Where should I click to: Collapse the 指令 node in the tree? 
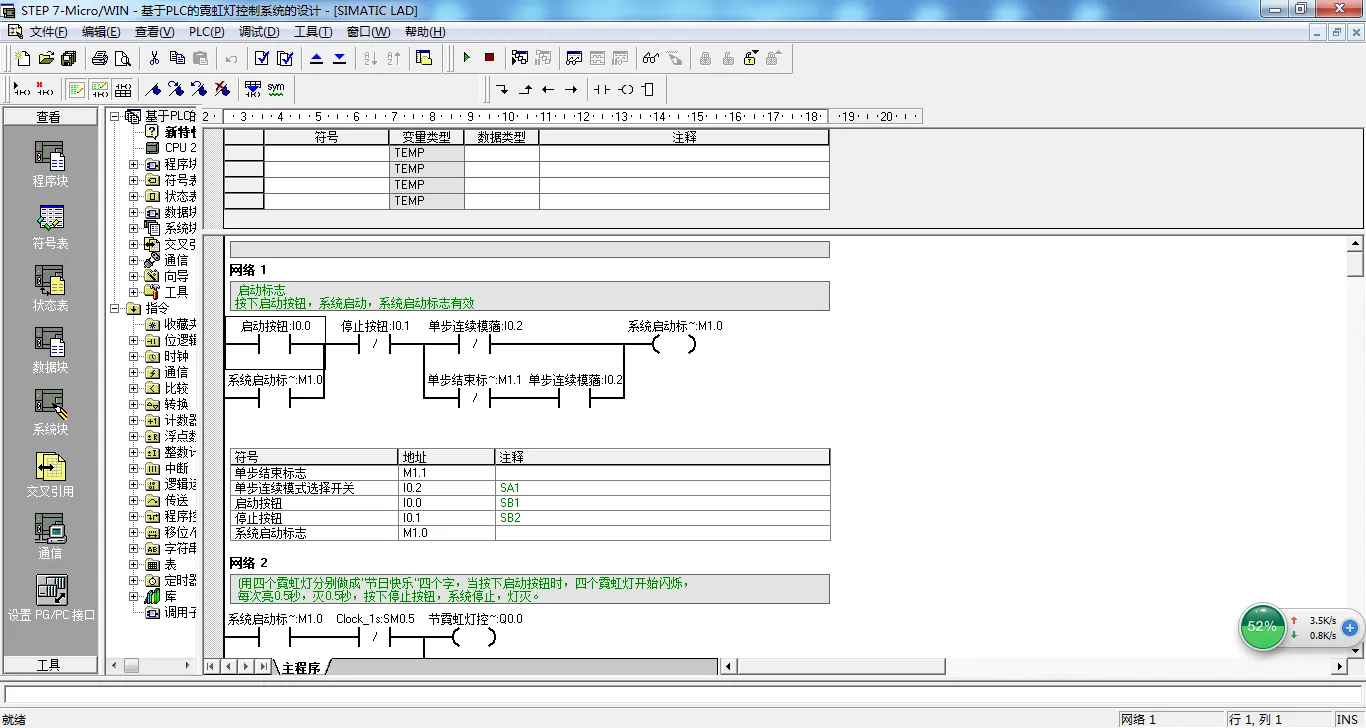pos(114,308)
